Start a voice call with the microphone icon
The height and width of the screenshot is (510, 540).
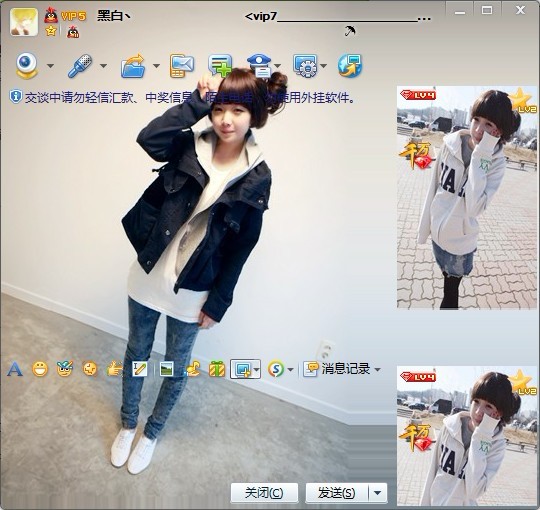(x=80, y=65)
